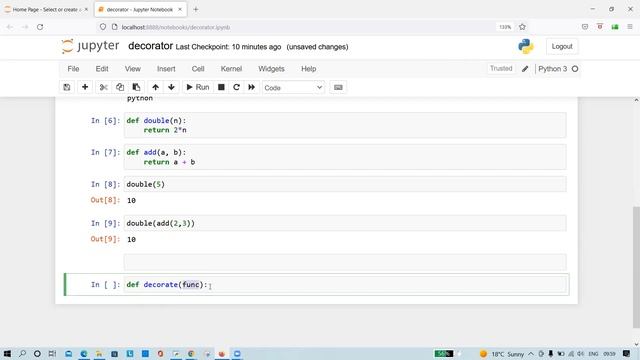Save notebook with the floppy disk icon
The width and height of the screenshot is (640, 360).
pos(67,87)
